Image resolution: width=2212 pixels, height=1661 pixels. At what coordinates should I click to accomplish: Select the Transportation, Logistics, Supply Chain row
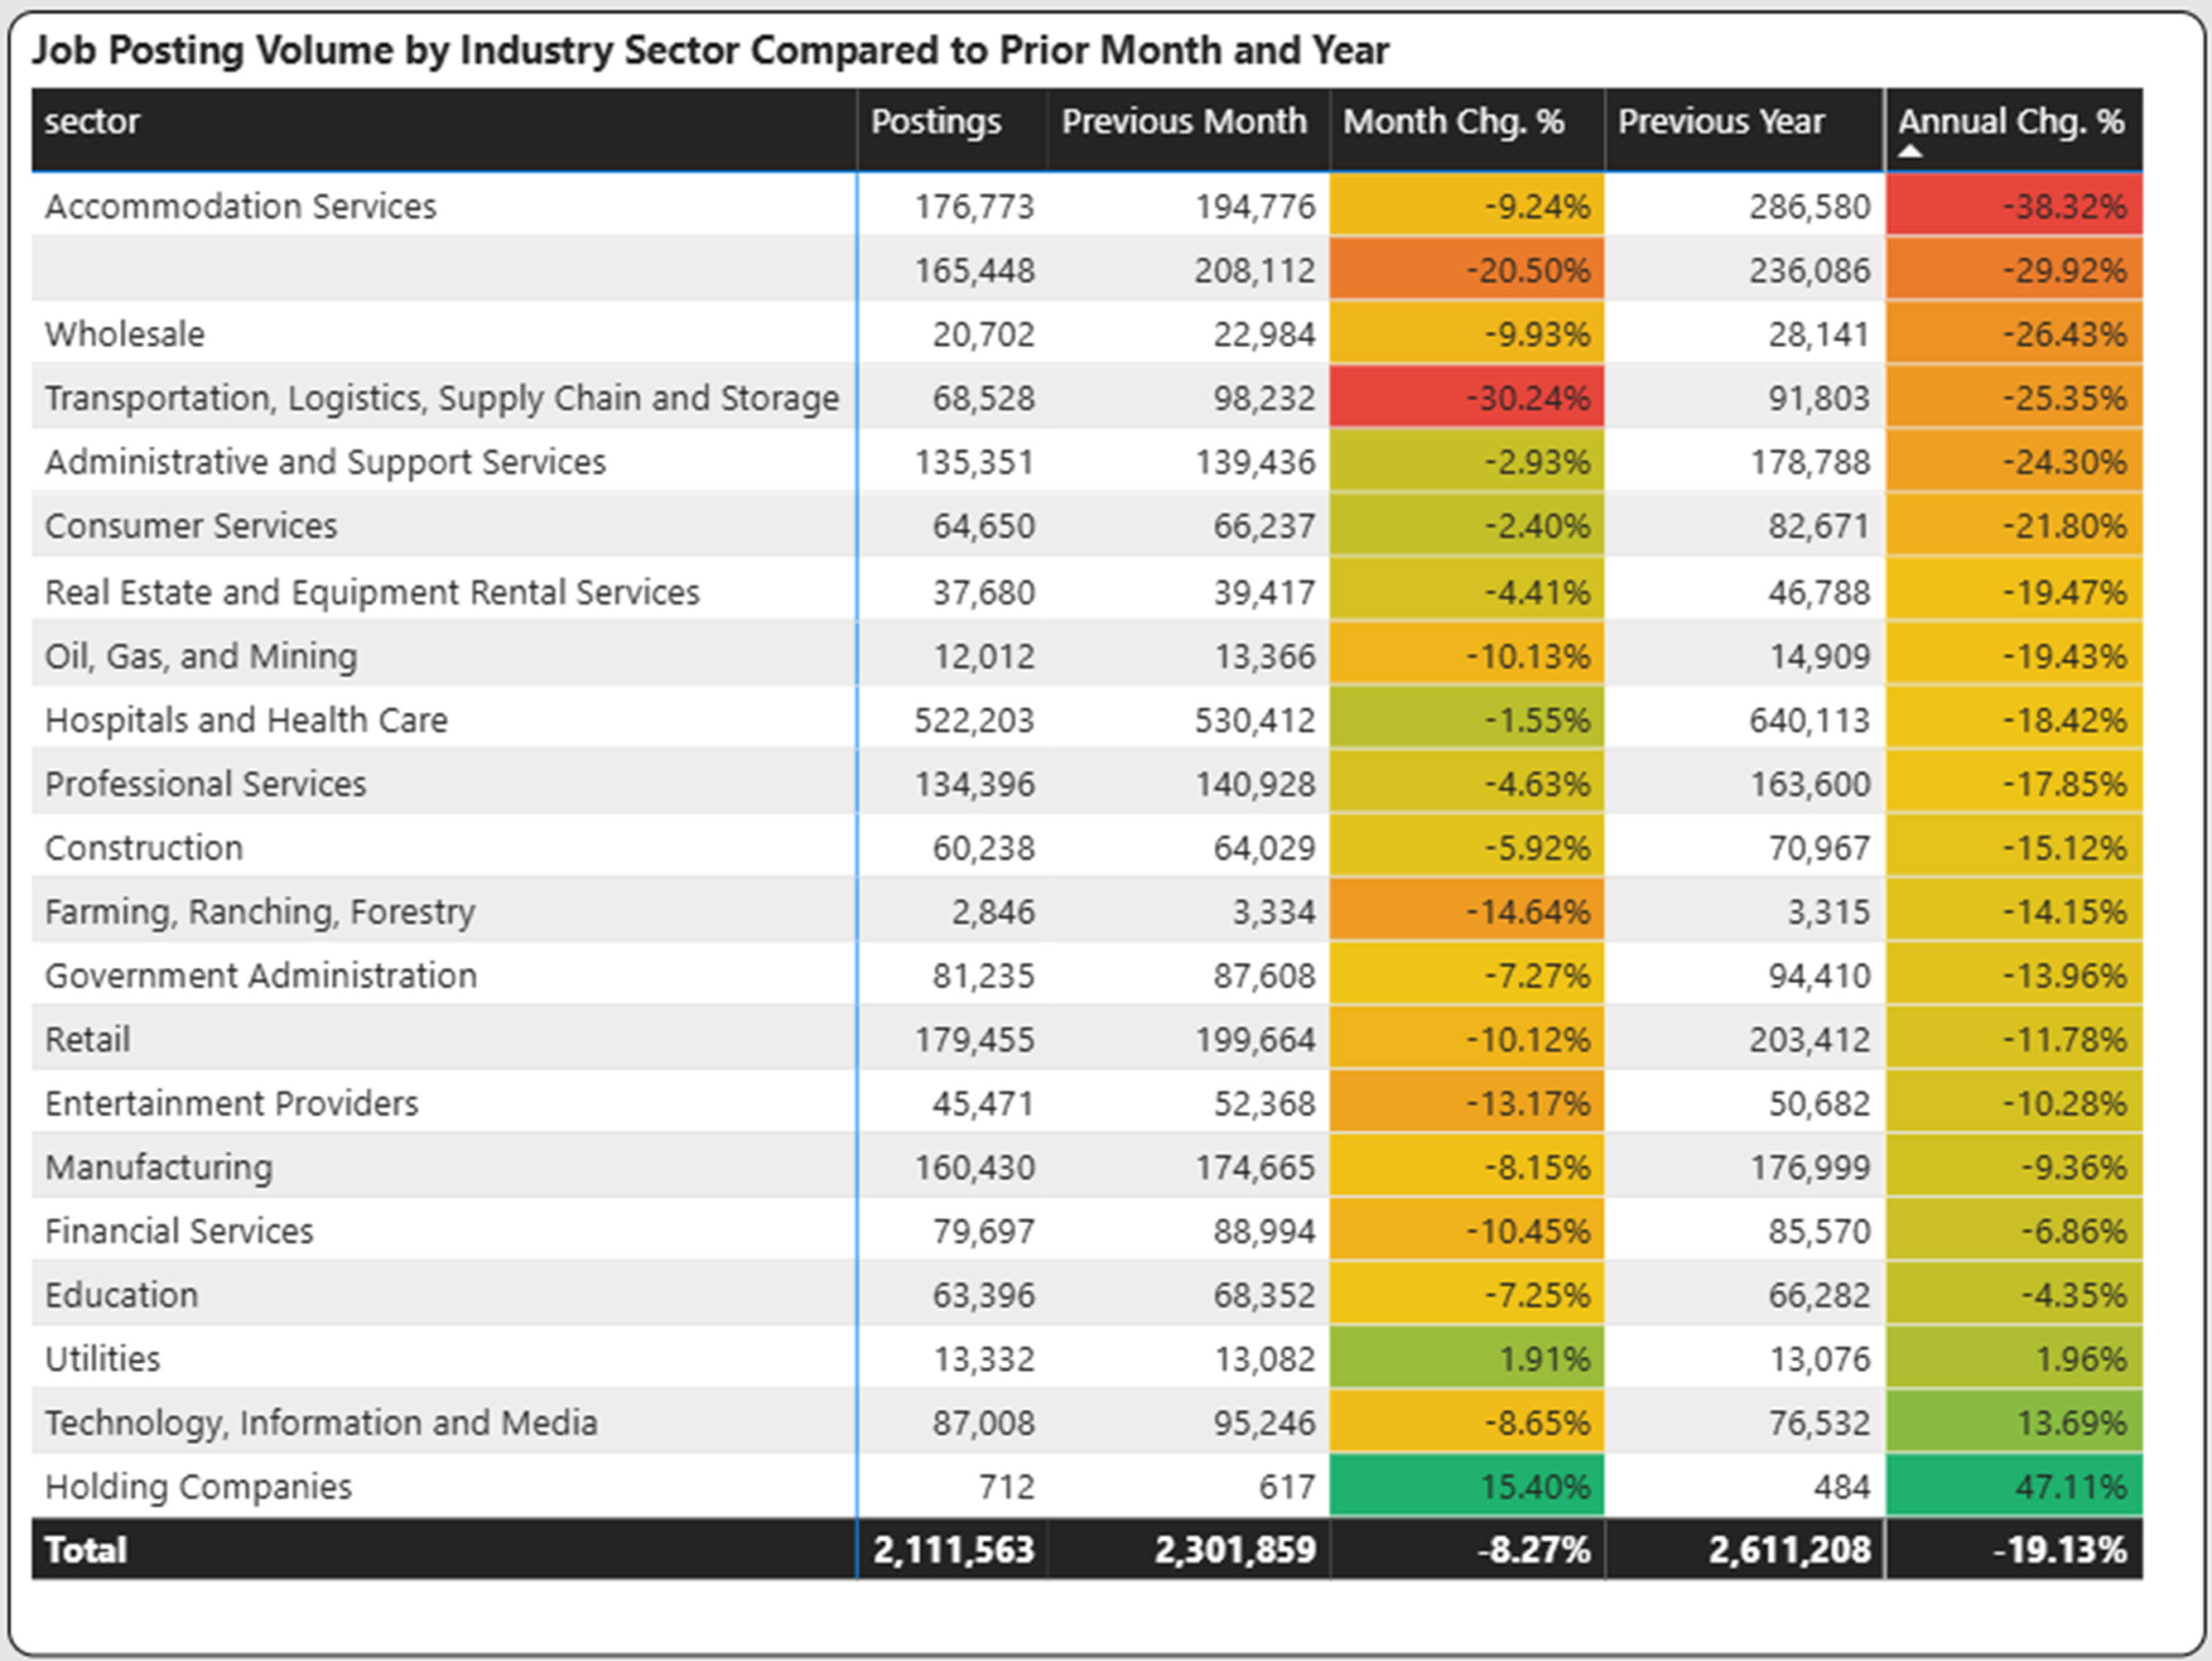[441, 398]
